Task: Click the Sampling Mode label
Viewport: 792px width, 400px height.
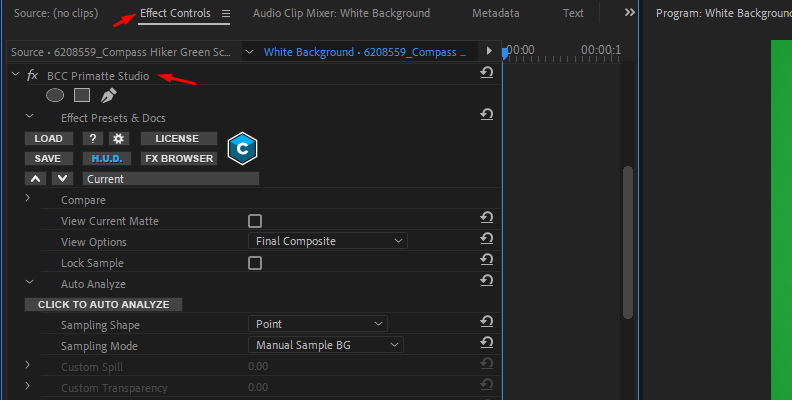Action: click(99, 346)
